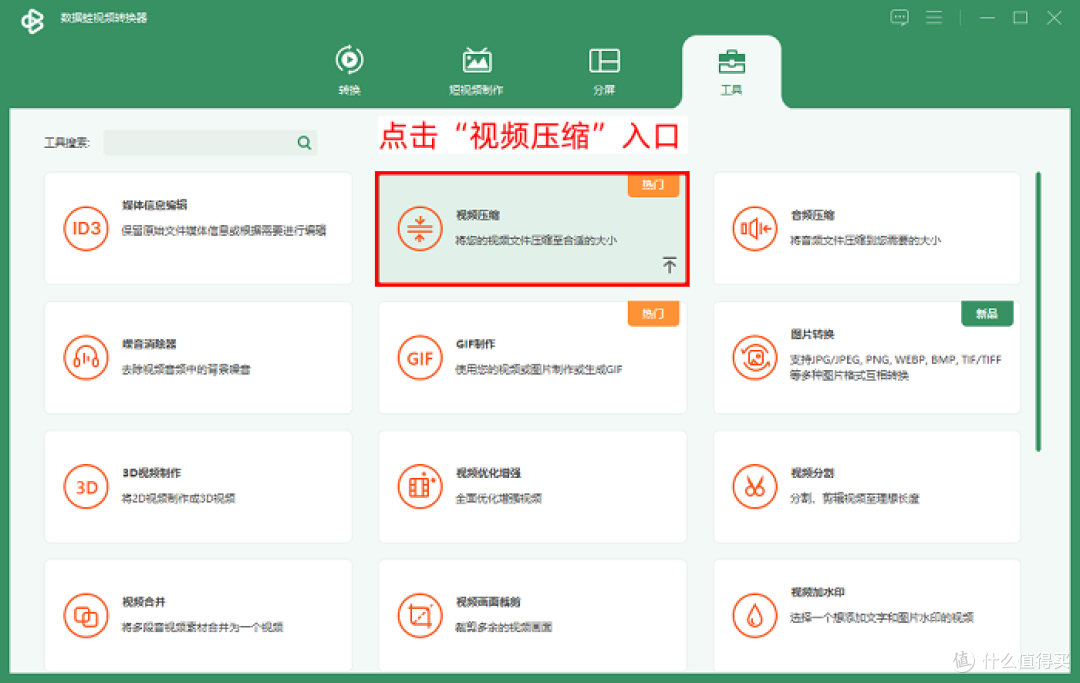Click the video compress icon
The width and height of the screenshot is (1080, 683).
click(419, 229)
